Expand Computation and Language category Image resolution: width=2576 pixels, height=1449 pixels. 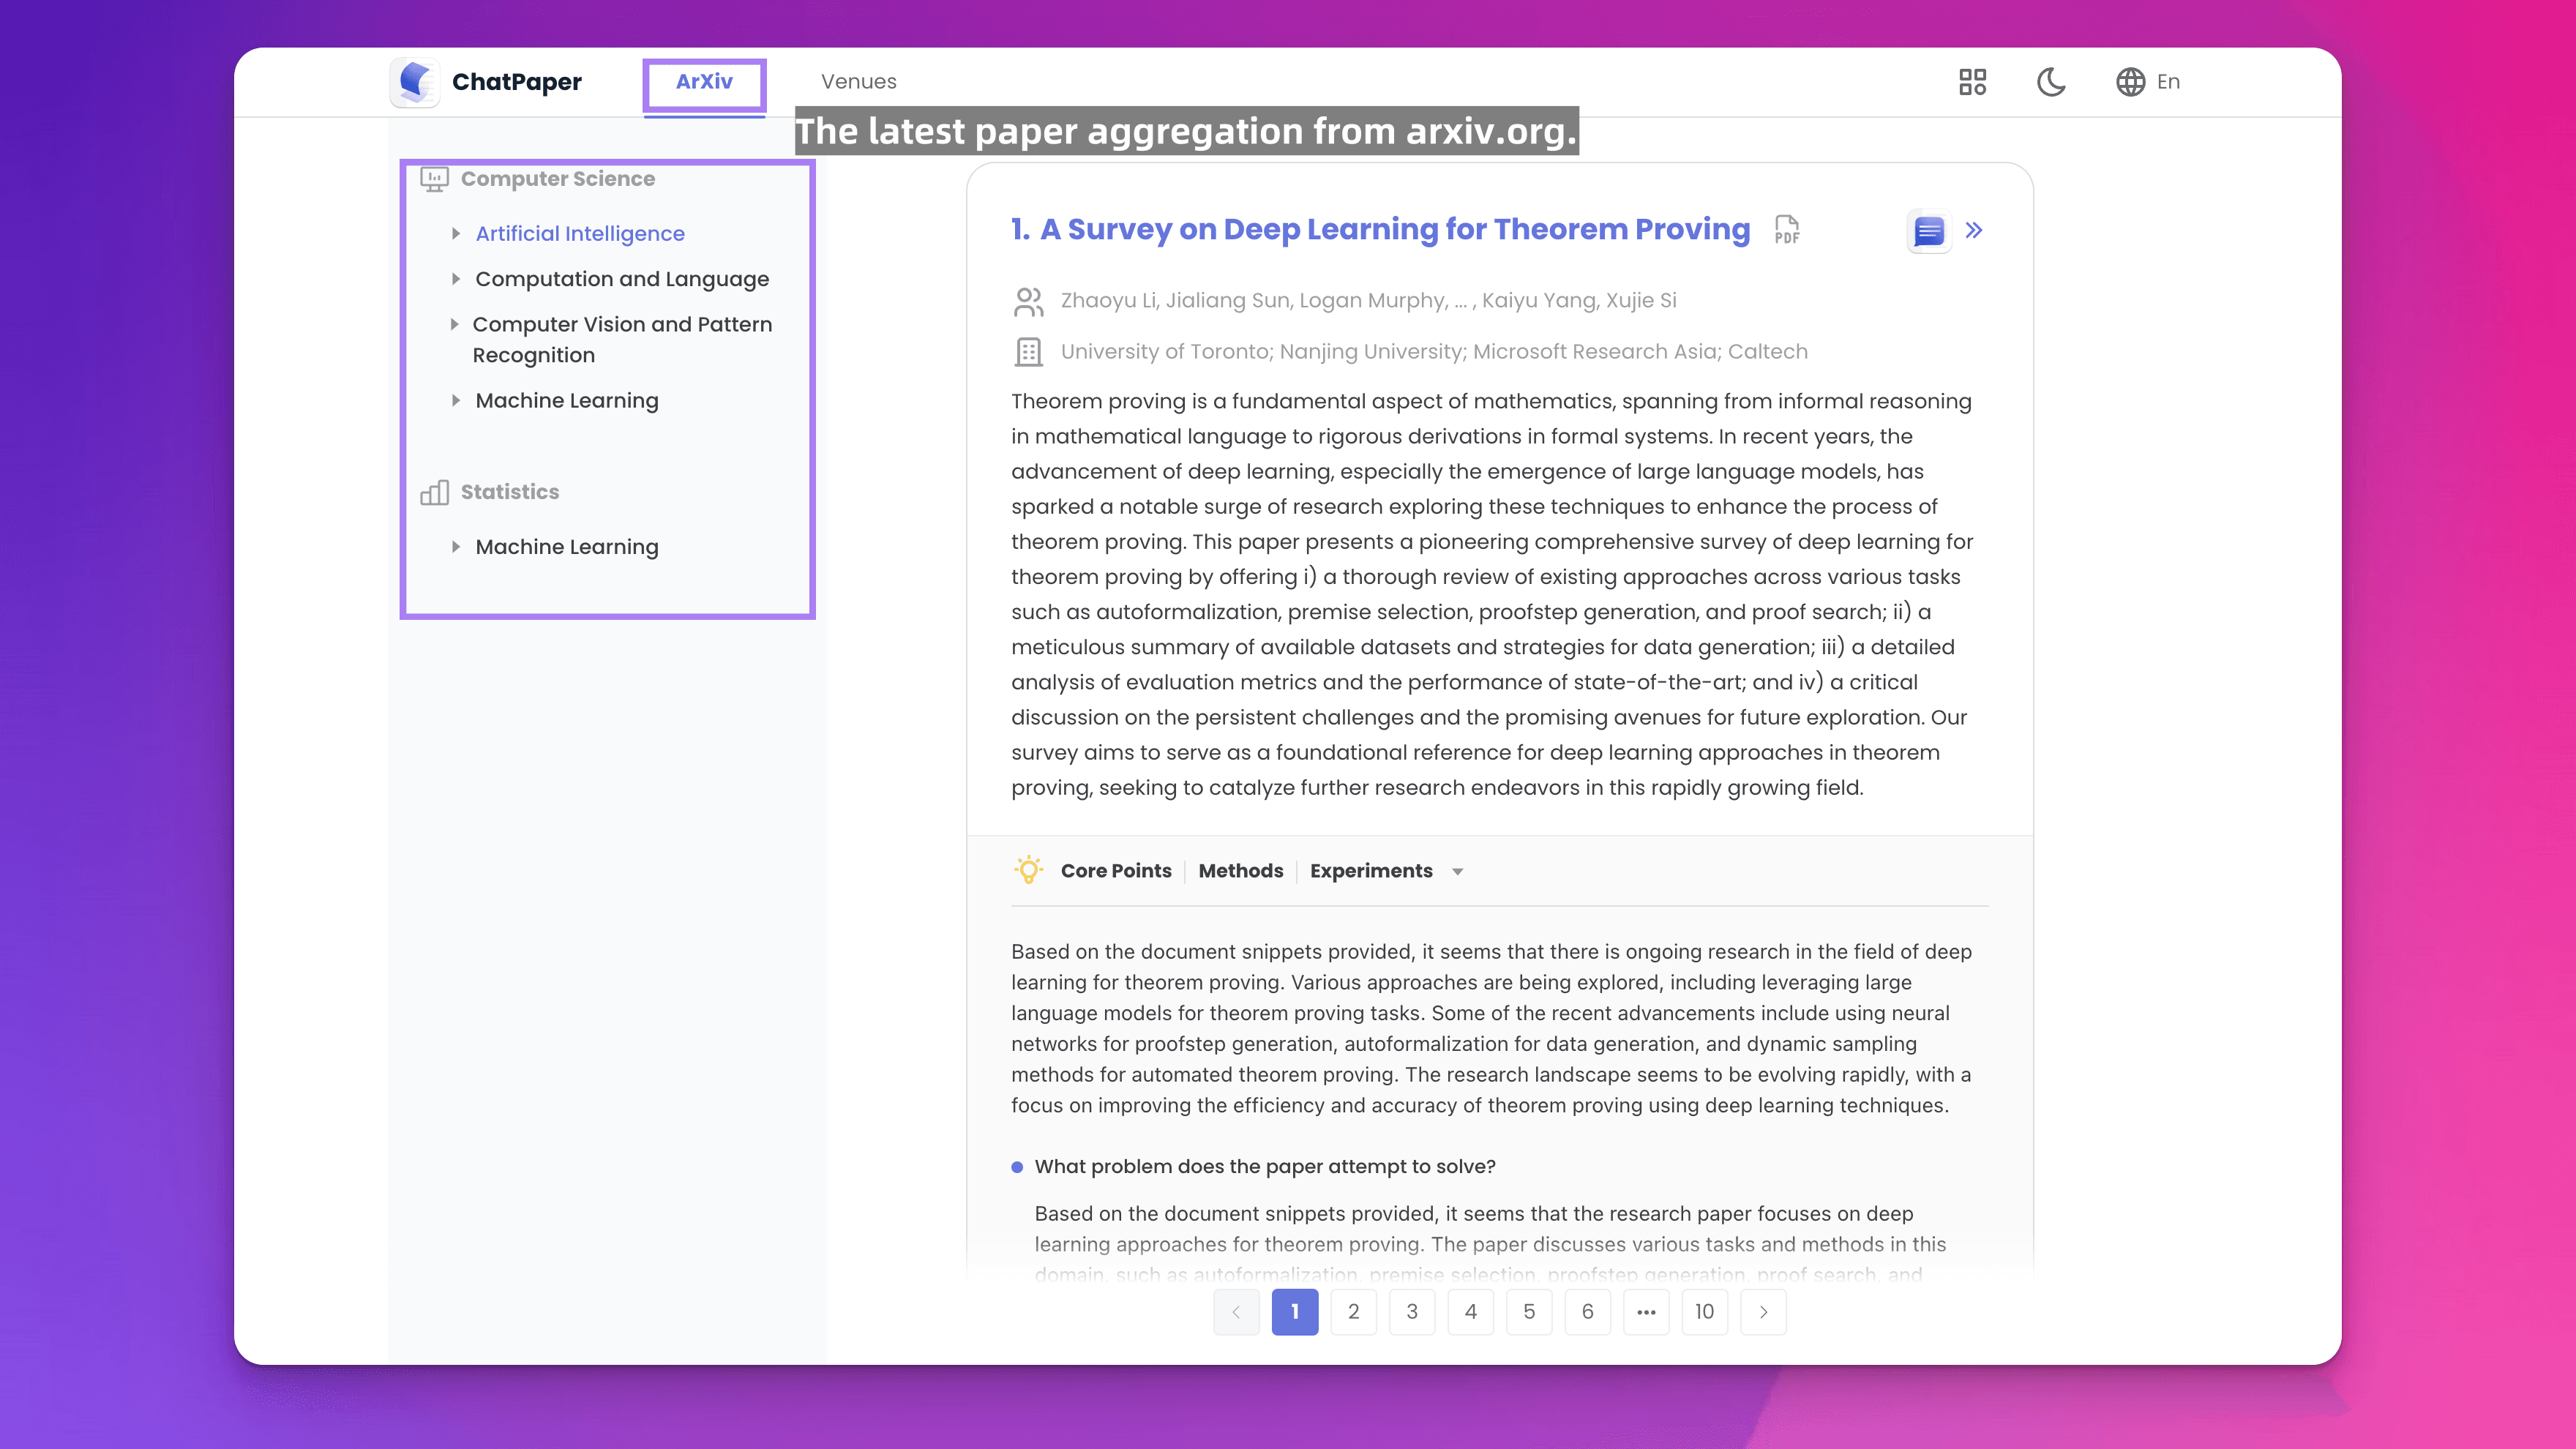456,279
